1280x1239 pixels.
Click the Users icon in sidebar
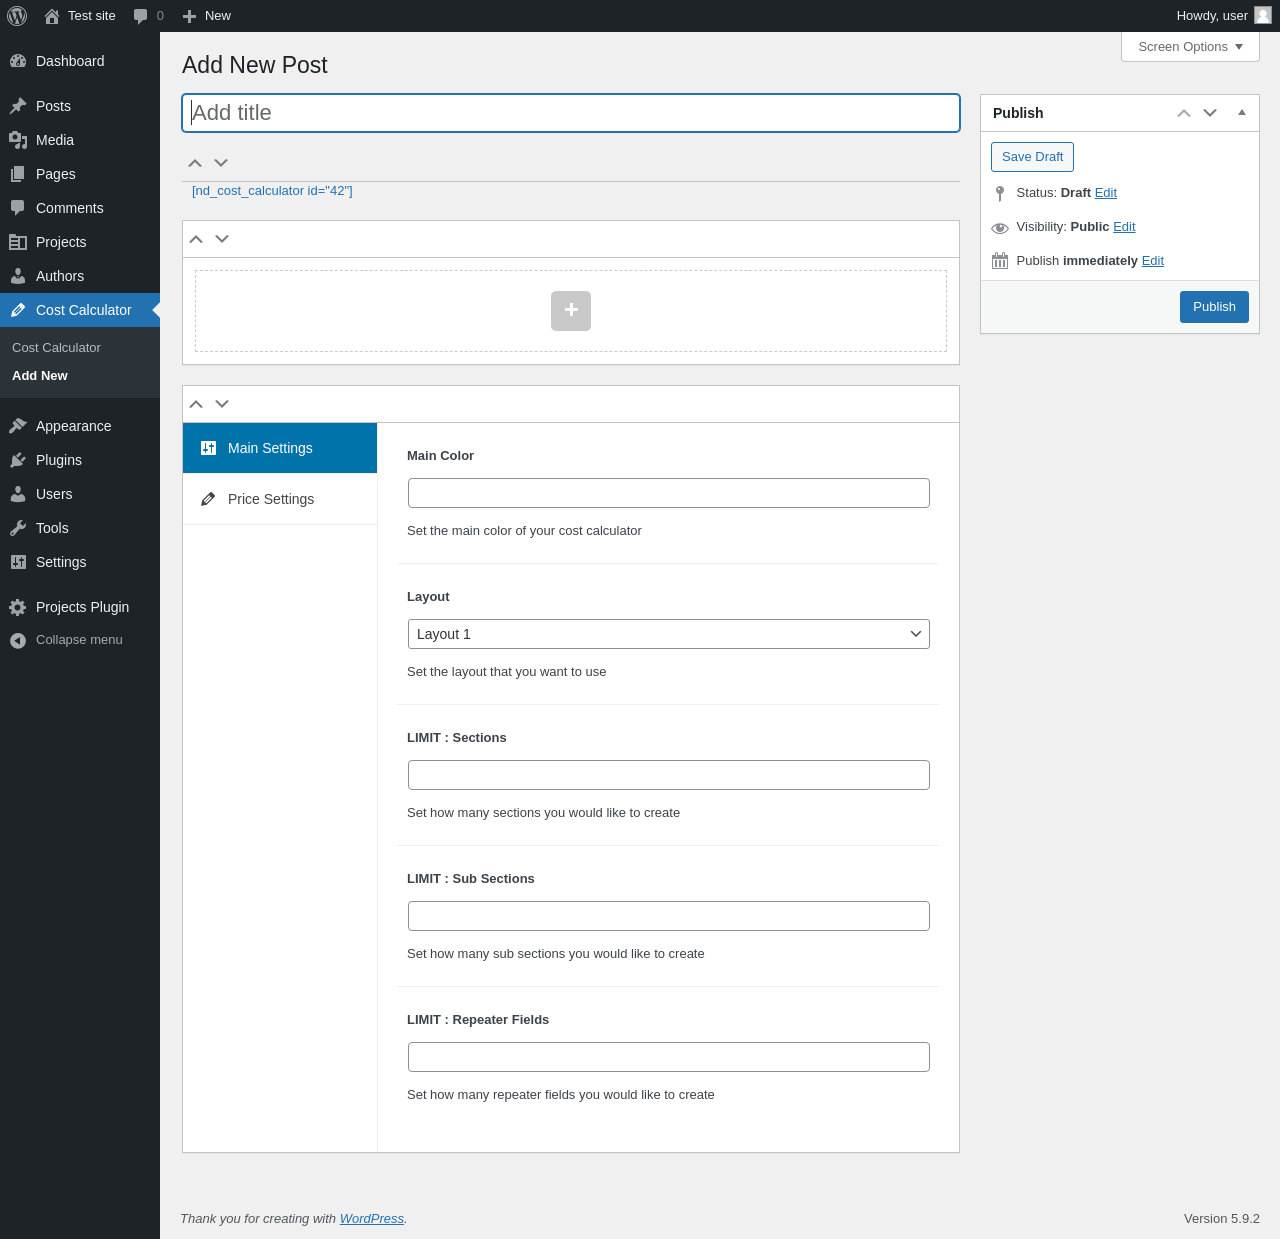point(18,494)
